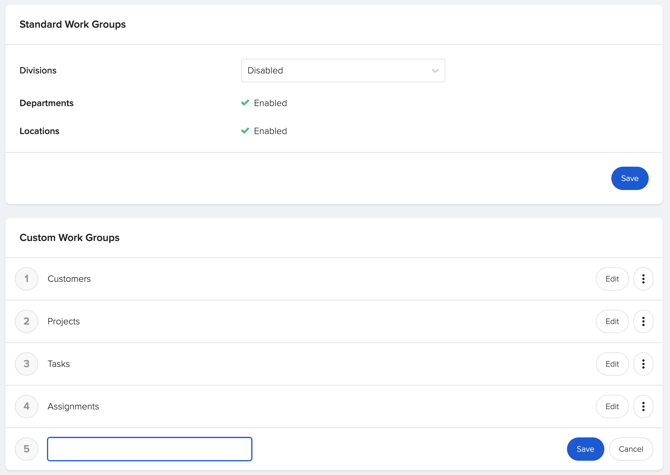Cancel adding the new custom work group
The width and height of the screenshot is (670, 475).
630,449
